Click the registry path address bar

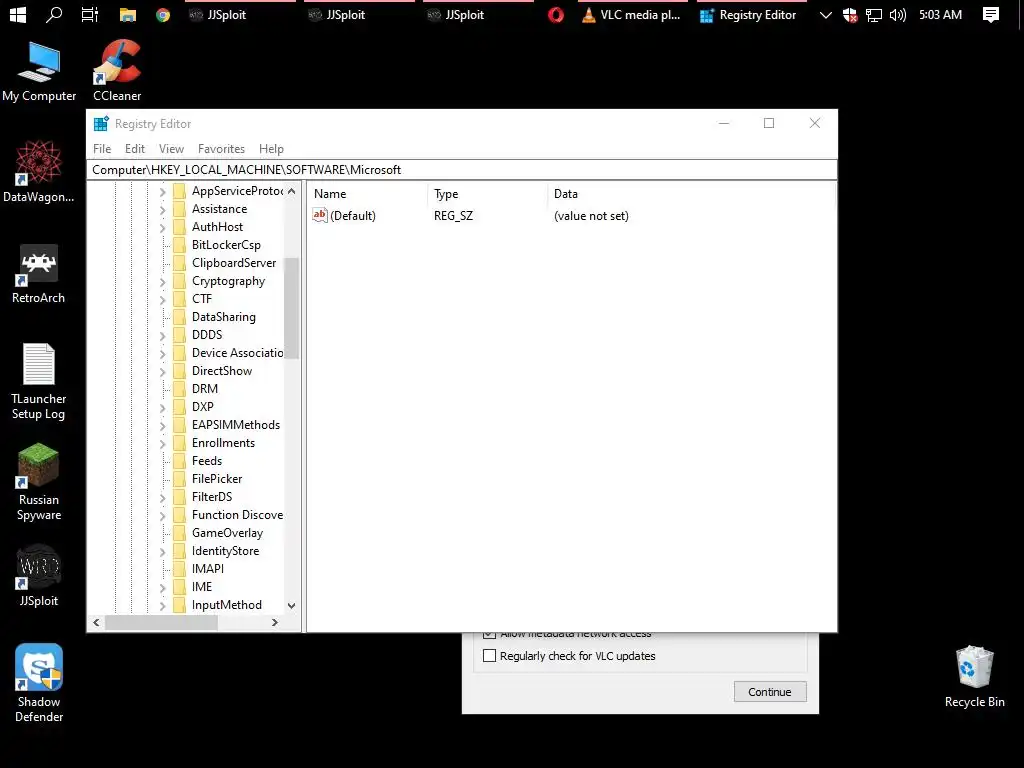pyautogui.click(x=462, y=170)
